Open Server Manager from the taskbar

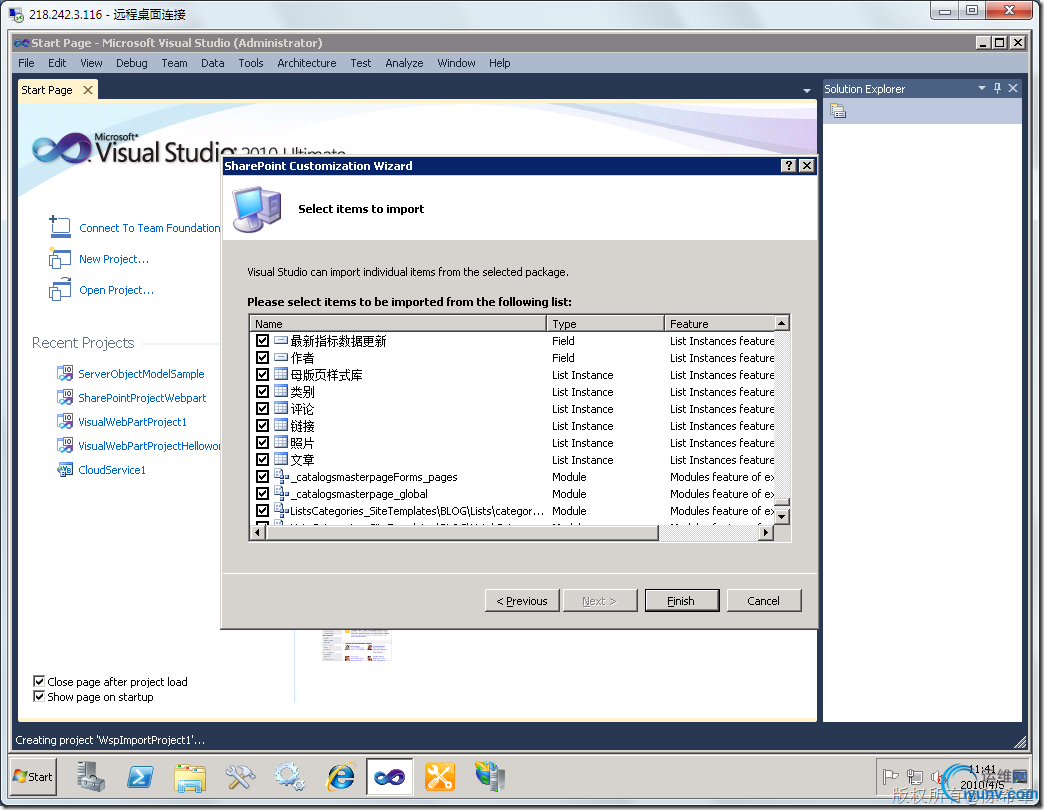point(90,777)
